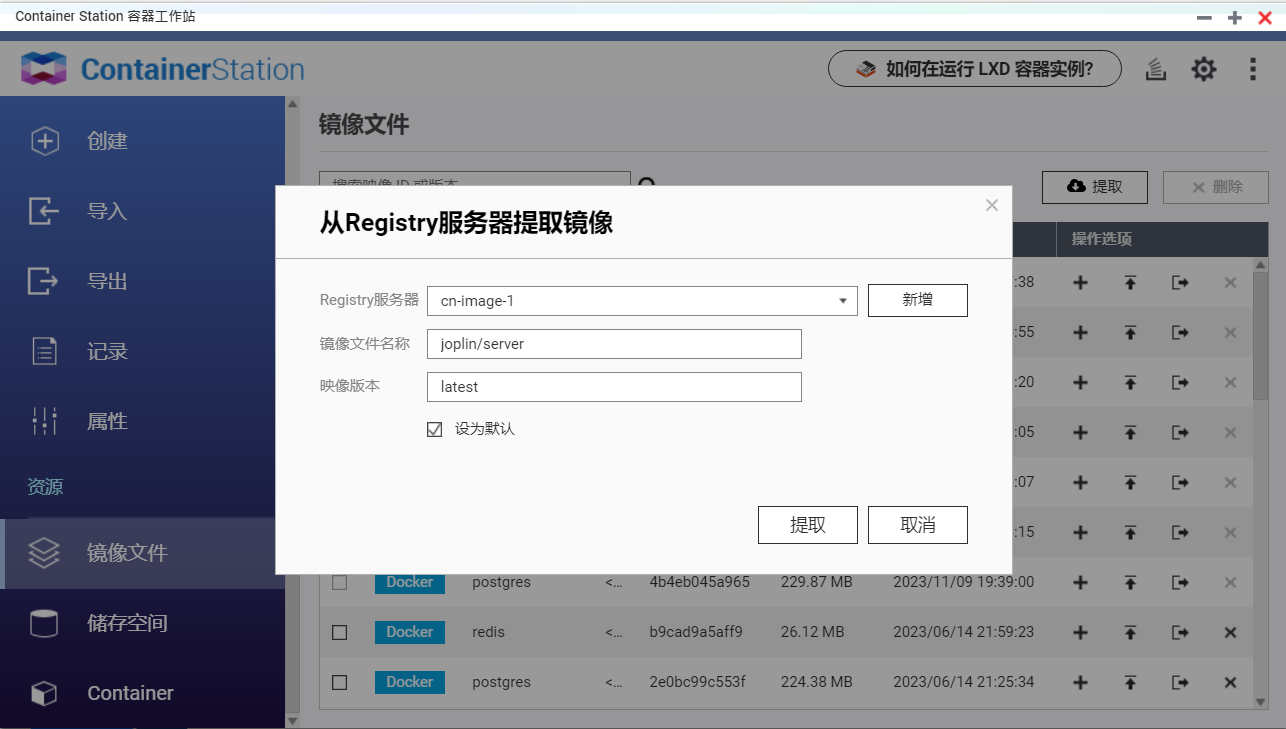The image size is (1286, 729).
Task: Click upload icon in row ending :55
Action: point(1130,332)
